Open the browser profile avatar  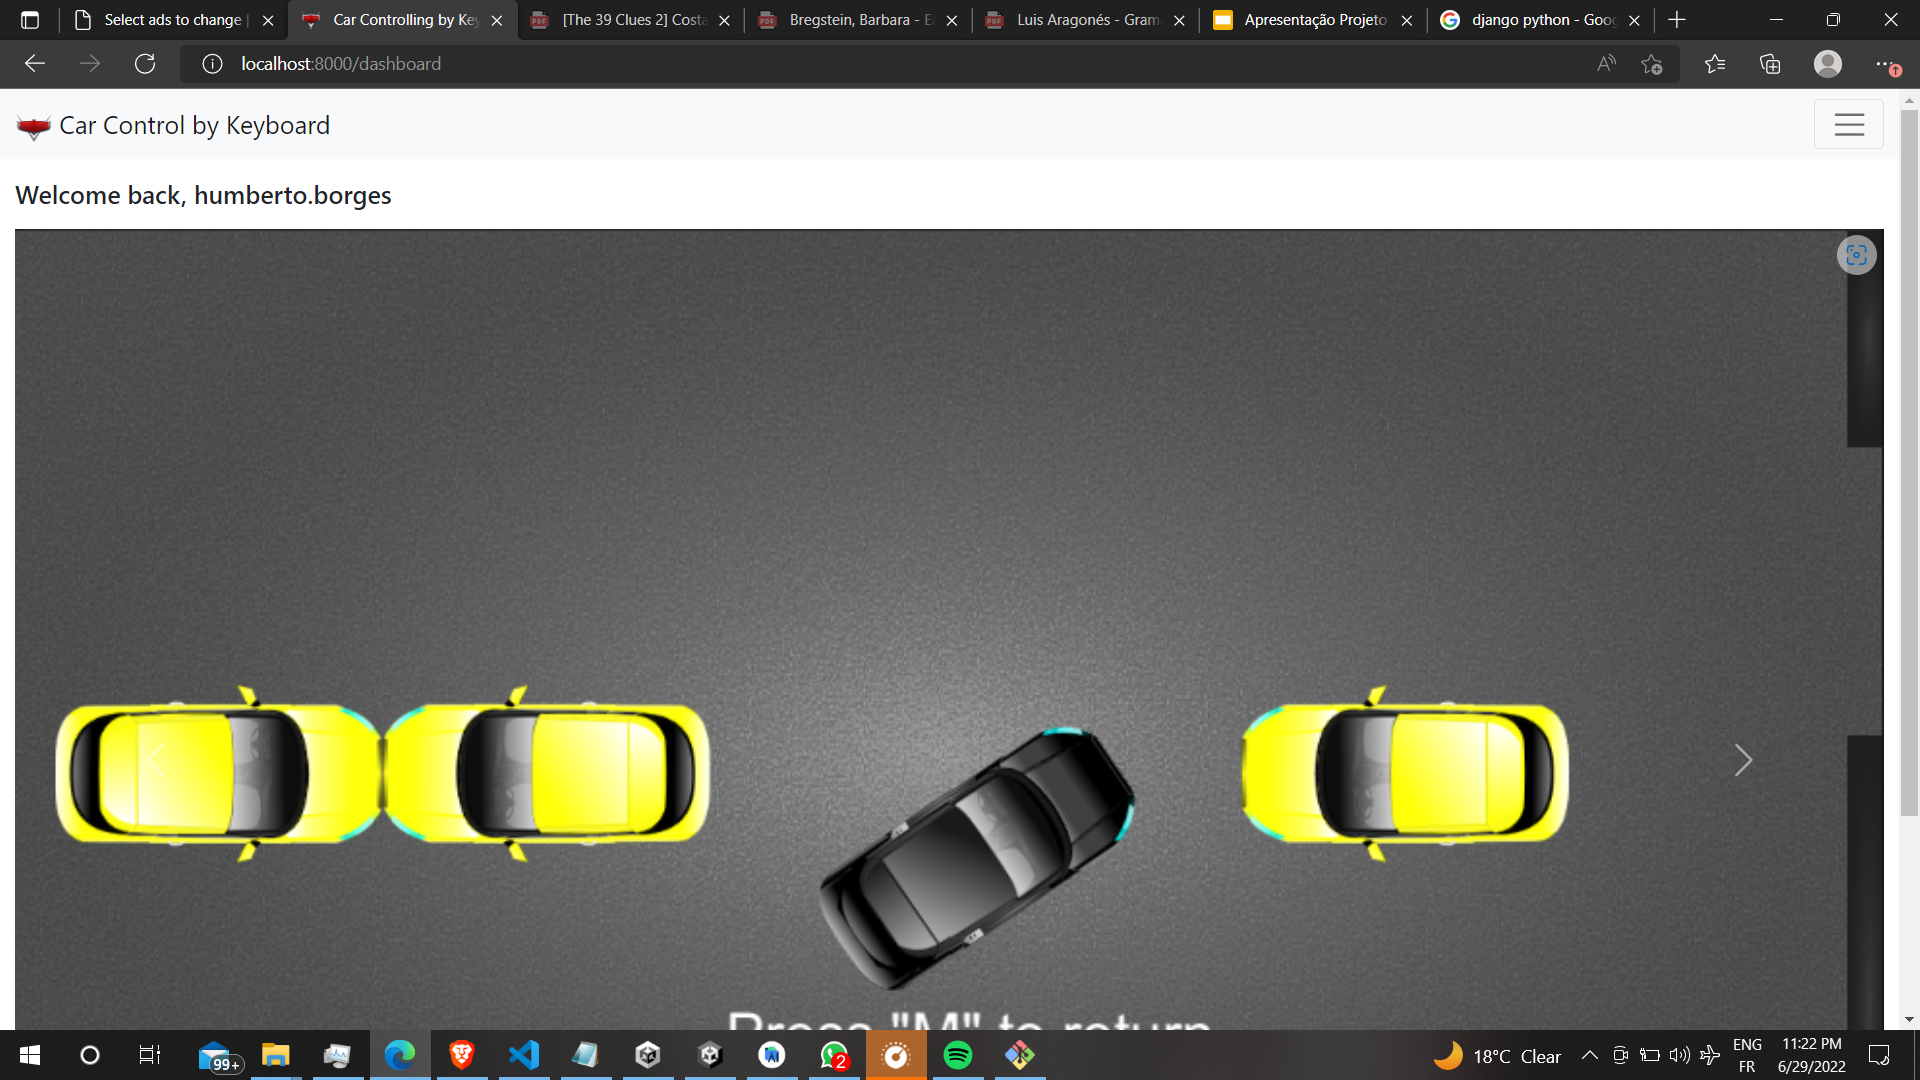[1828, 64]
